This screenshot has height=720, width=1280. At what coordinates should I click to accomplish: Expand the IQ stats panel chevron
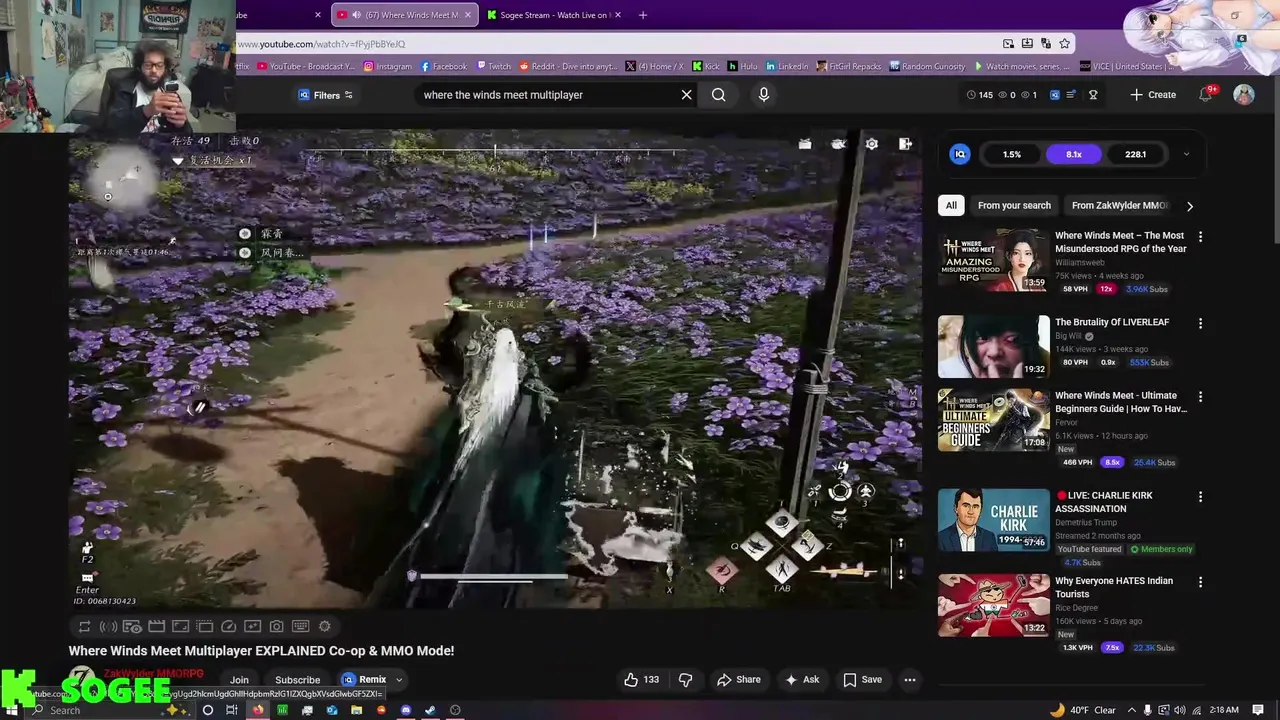click(1186, 154)
